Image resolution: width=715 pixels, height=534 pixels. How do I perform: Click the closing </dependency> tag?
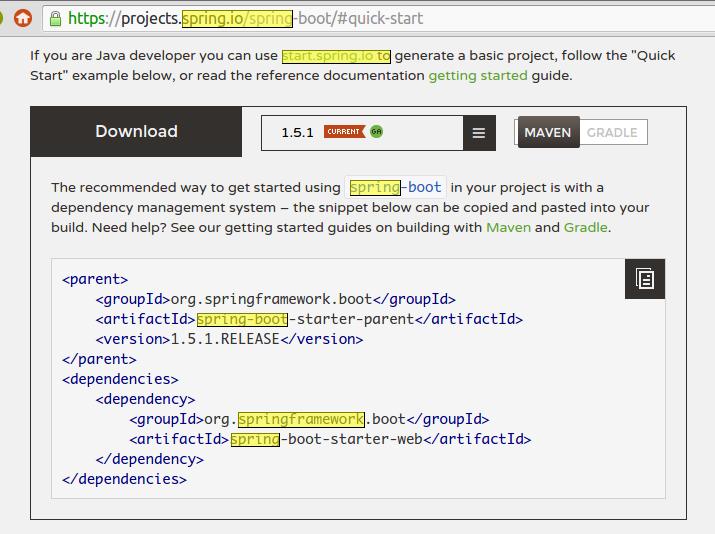(150, 459)
